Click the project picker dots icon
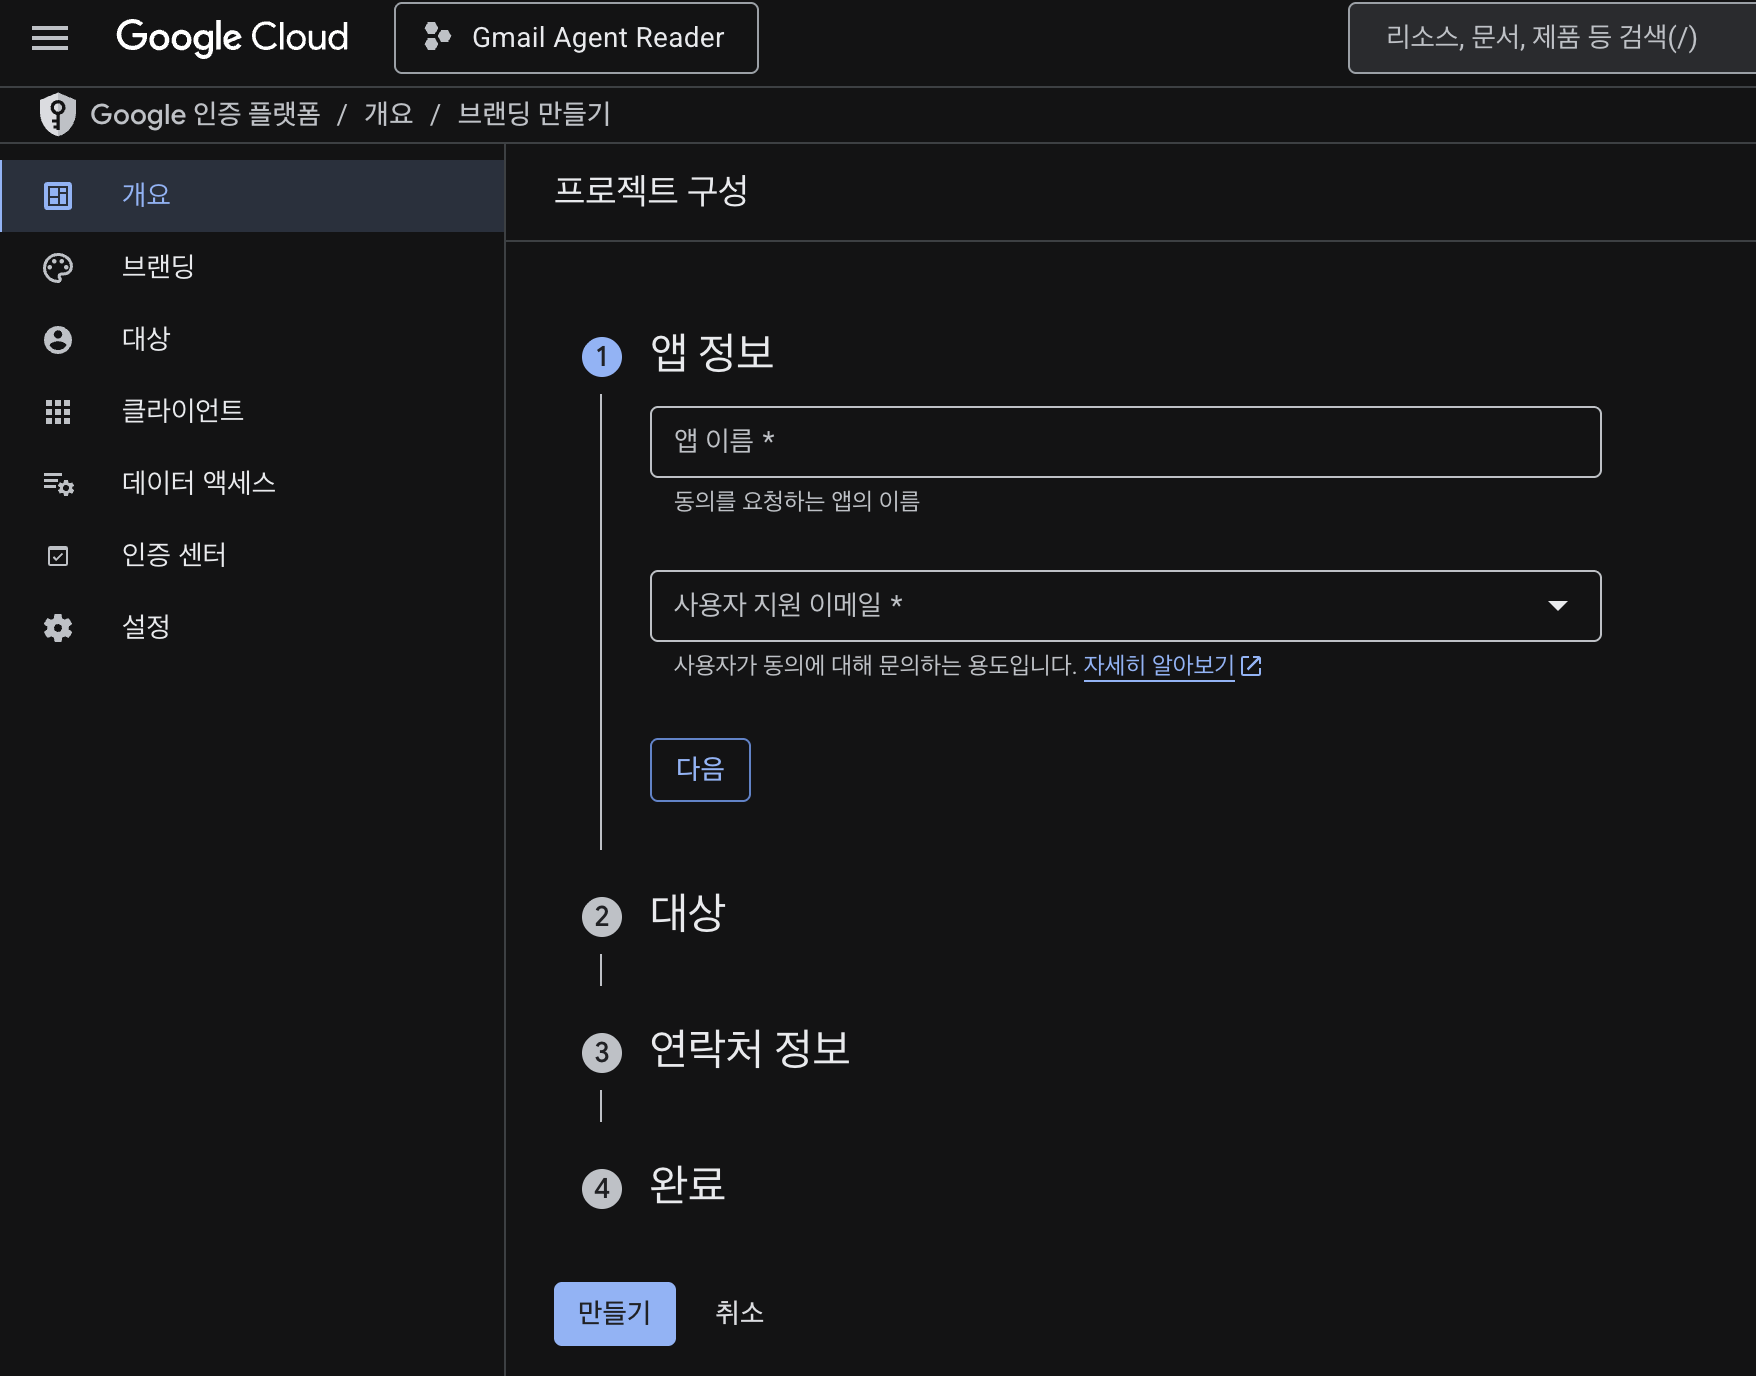This screenshot has width=1756, height=1376. tap(437, 38)
